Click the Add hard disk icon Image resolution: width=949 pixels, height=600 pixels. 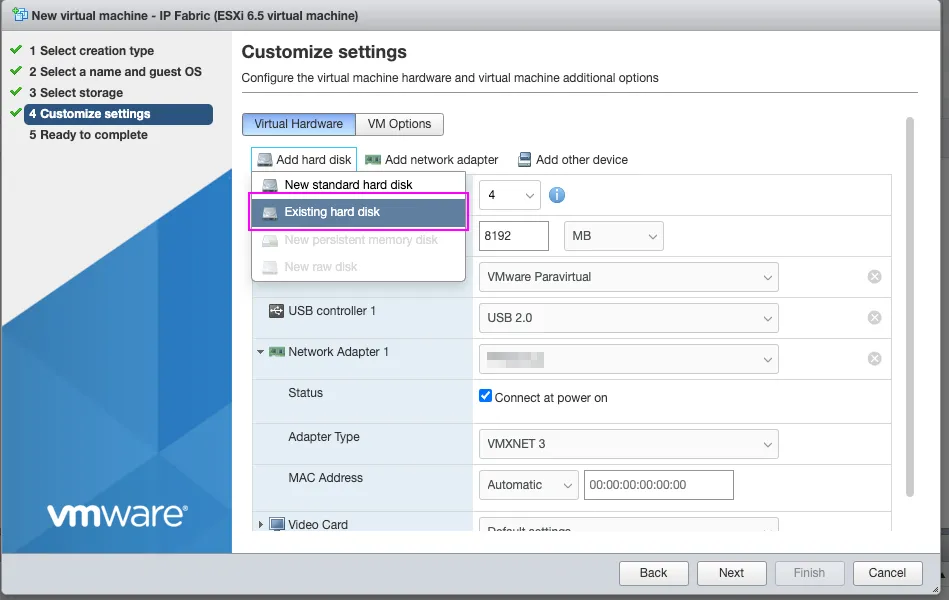265,160
